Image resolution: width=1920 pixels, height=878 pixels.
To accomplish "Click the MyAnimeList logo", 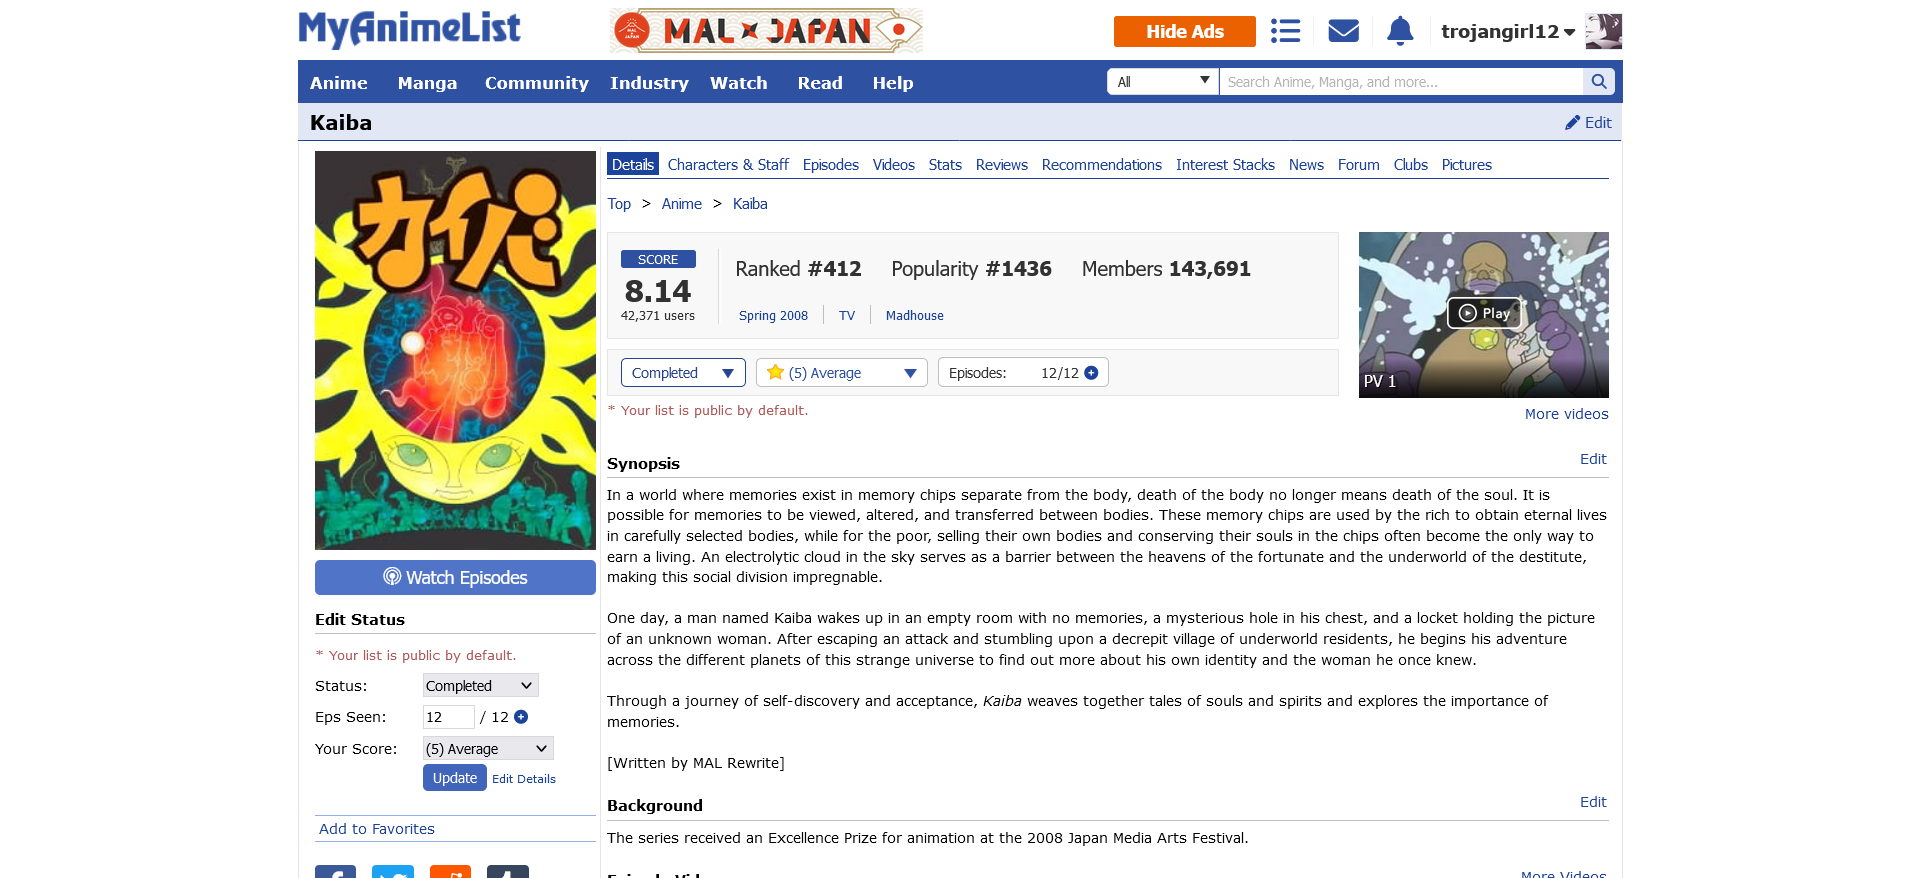I will (x=409, y=29).
